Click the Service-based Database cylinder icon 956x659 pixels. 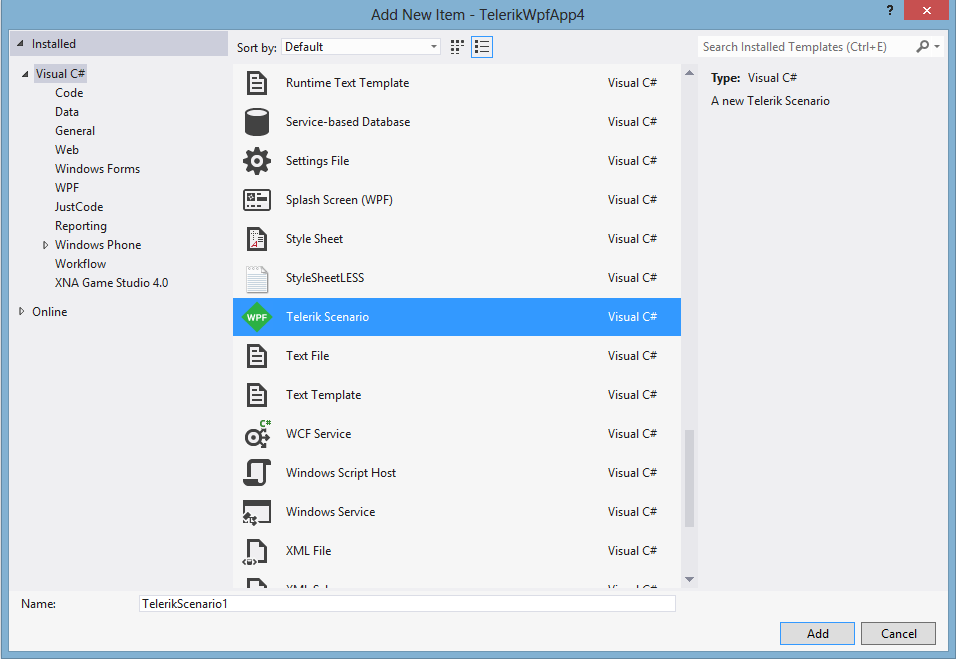(x=257, y=122)
